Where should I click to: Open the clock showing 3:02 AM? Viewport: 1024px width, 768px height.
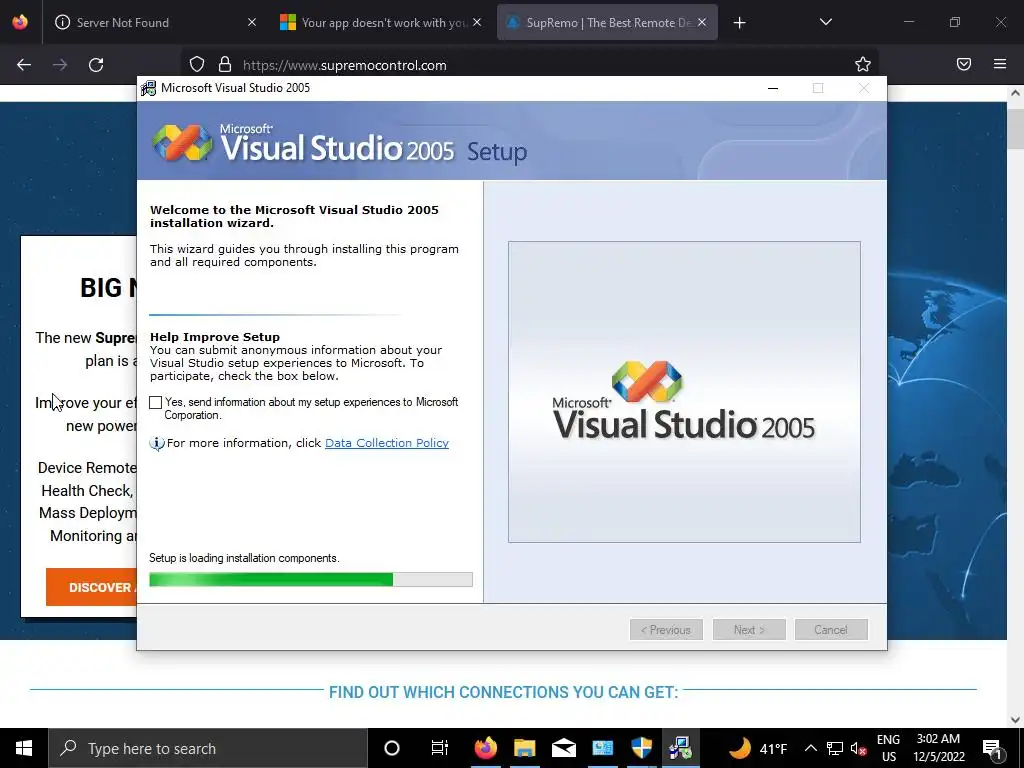[938, 748]
